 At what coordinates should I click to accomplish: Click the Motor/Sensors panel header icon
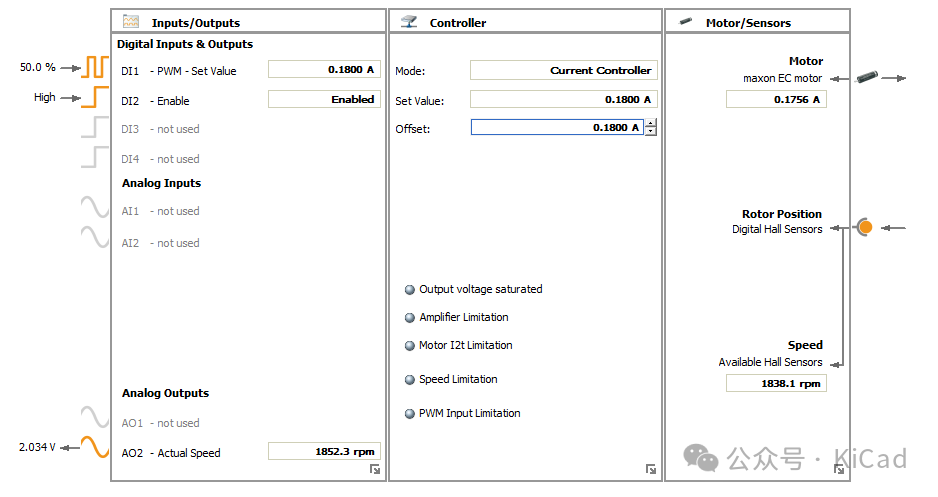686,21
